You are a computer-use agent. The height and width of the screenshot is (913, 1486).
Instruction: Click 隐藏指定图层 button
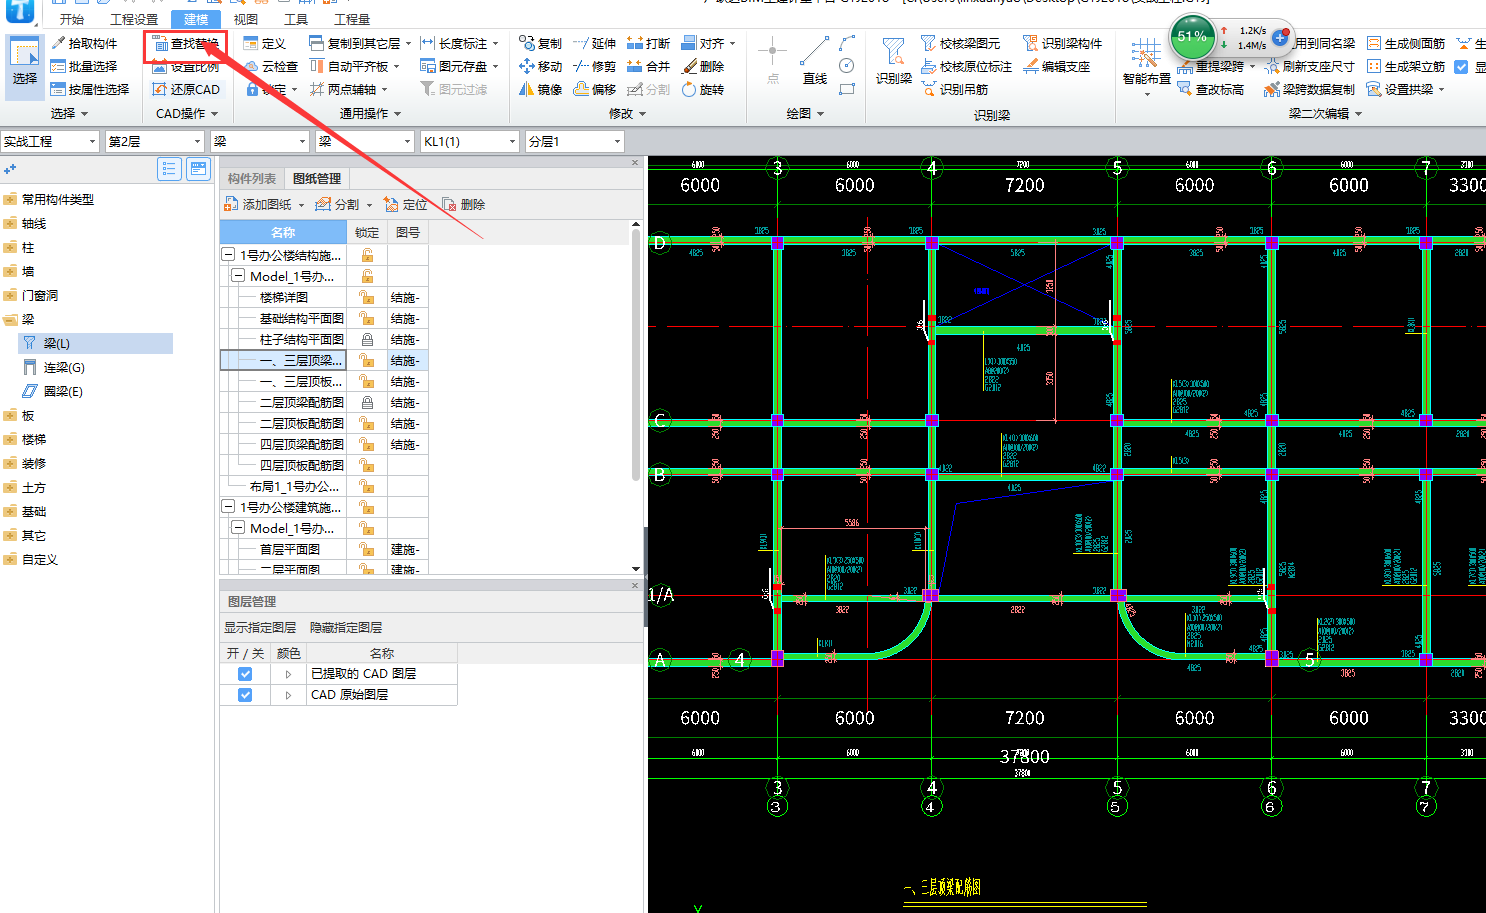tap(346, 628)
